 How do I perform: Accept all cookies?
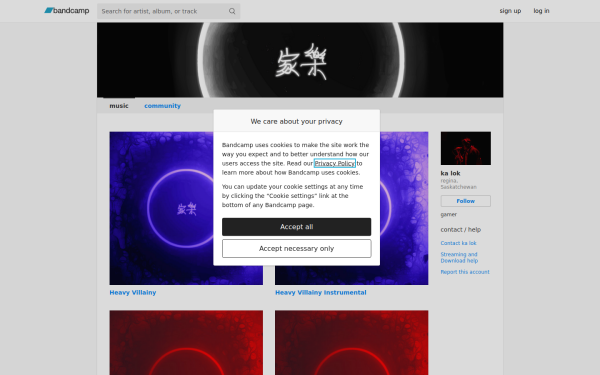[297, 227]
